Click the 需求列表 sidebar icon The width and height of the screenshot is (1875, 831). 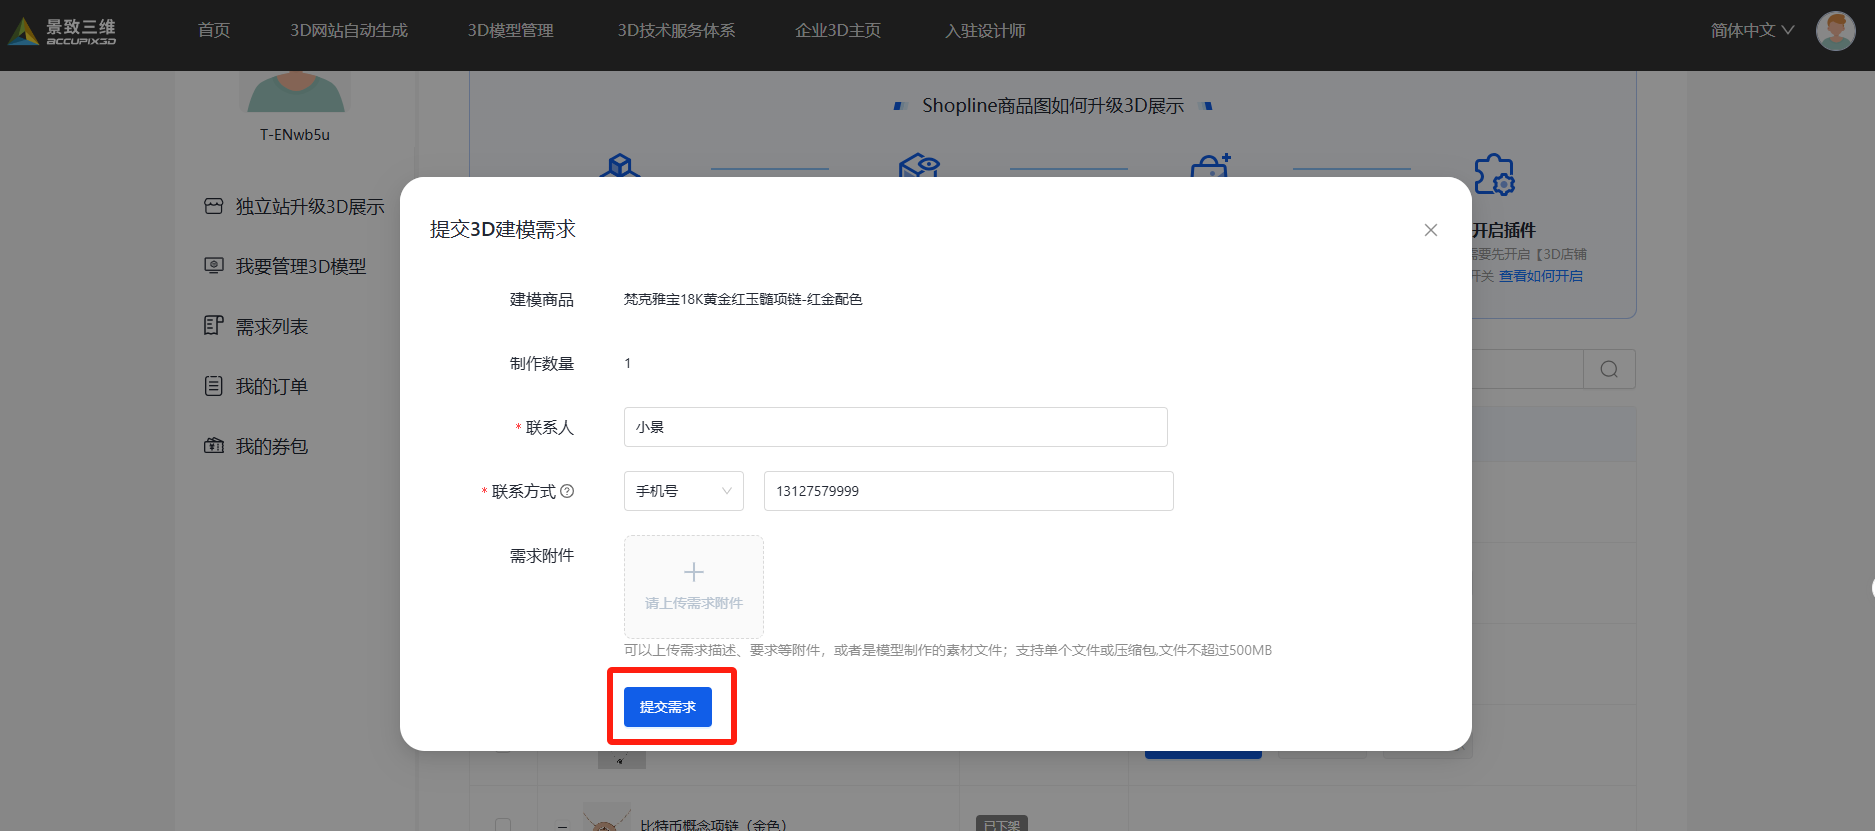(x=214, y=326)
